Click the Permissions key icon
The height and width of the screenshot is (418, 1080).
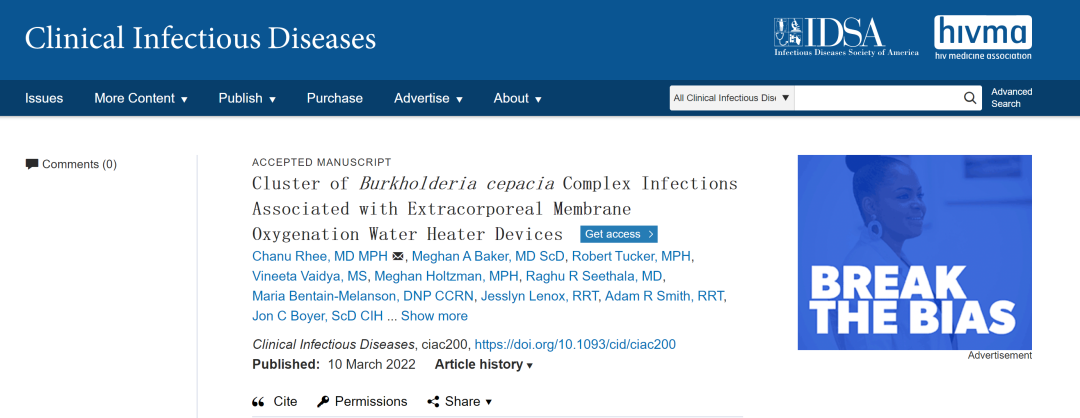[323, 401]
